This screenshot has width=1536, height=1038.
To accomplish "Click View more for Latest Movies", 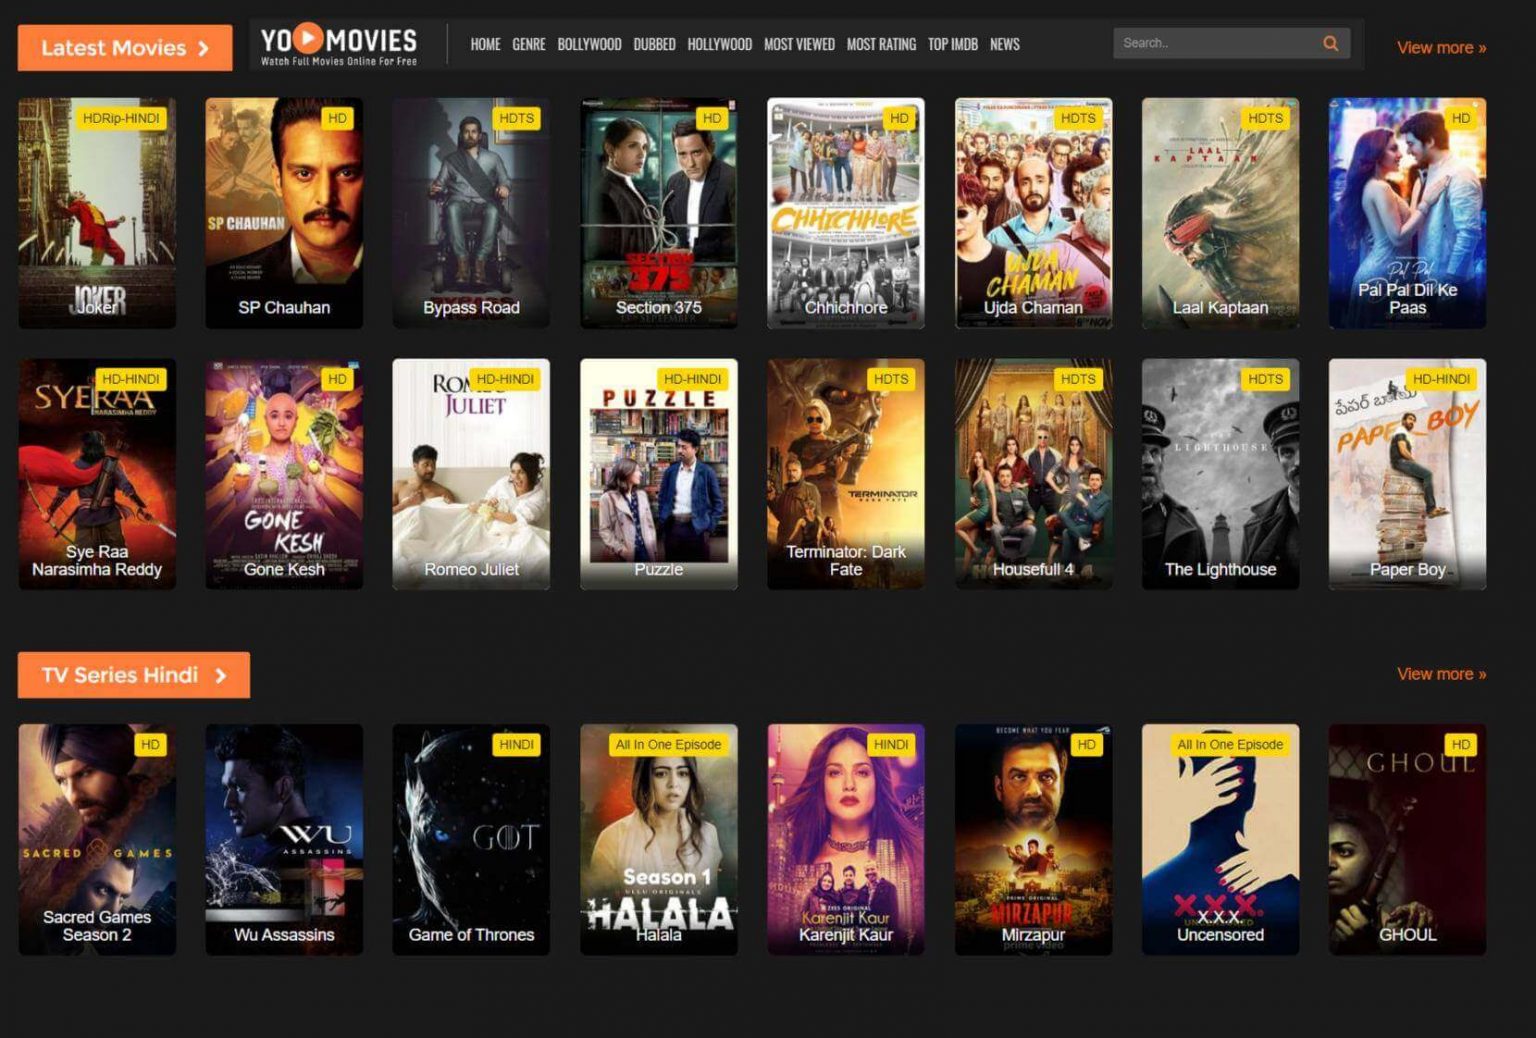I will click(x=1441, y=47).
